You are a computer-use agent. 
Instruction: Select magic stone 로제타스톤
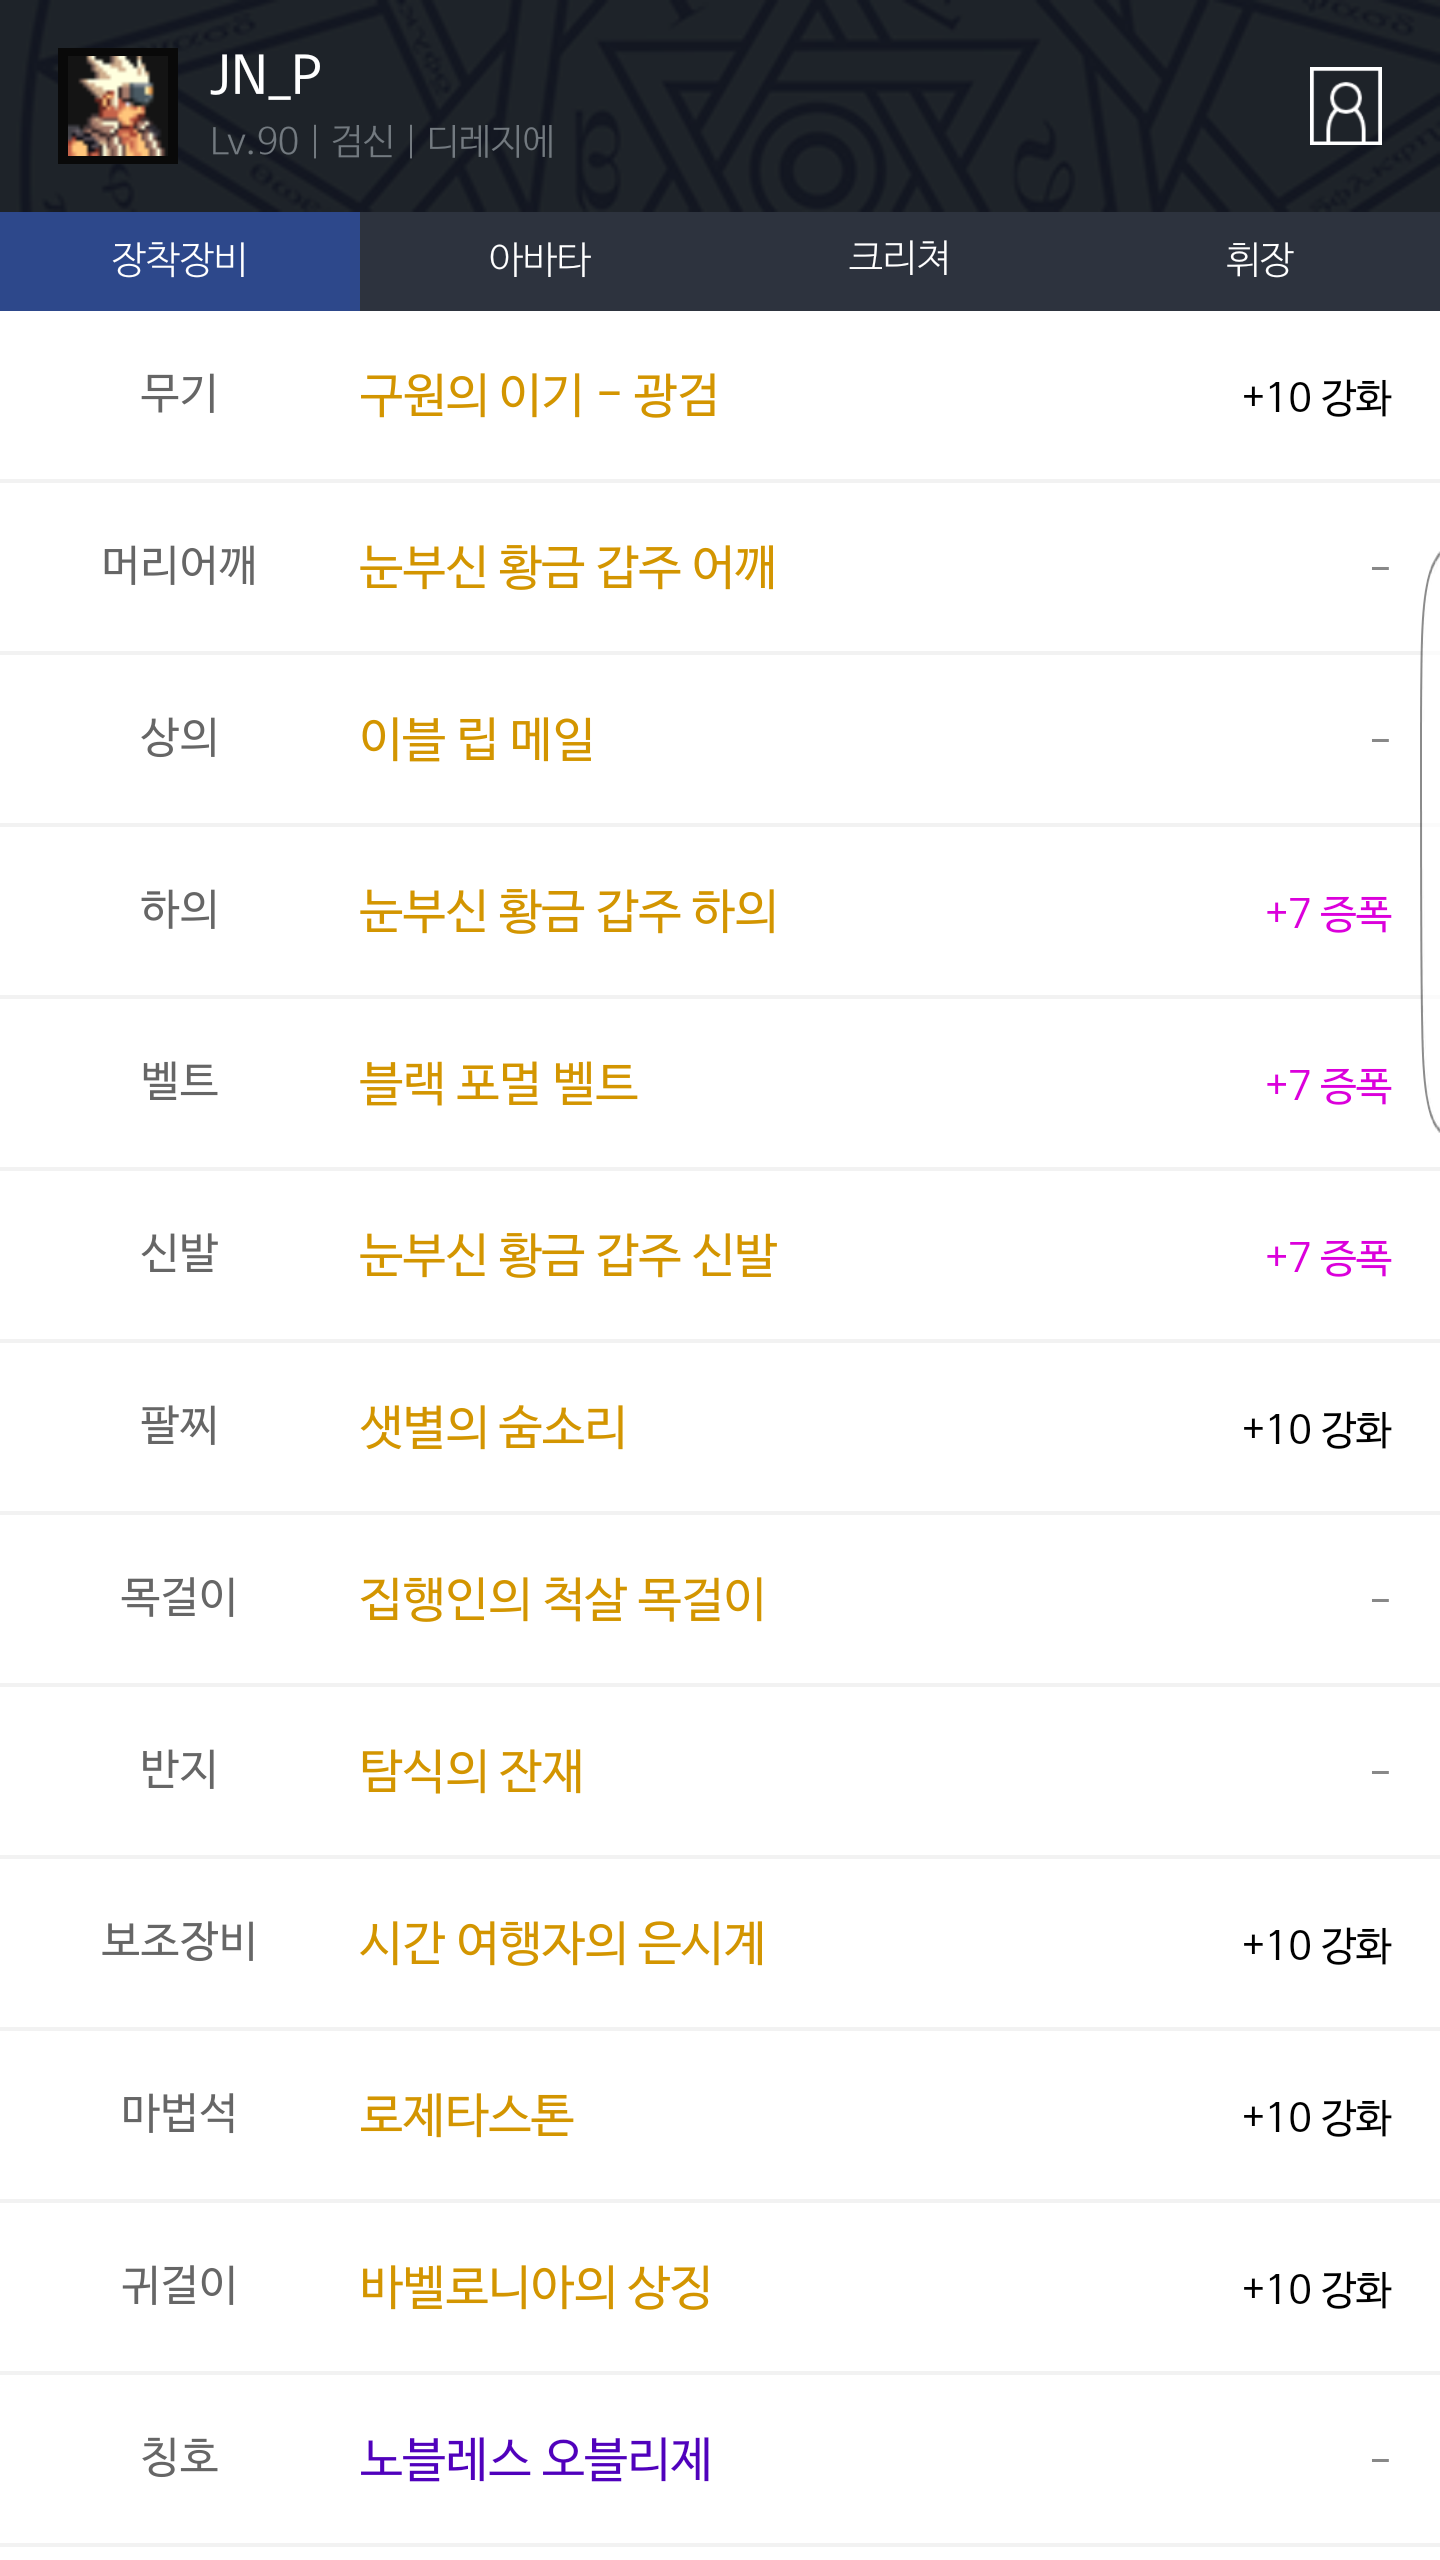(x=467, y=2115)
